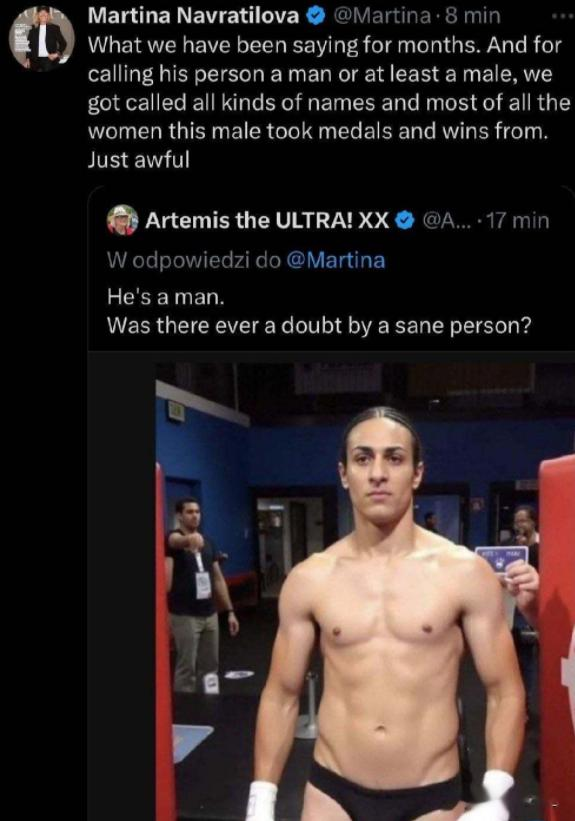
Task: Open quoted tweet via the "He's a man." text
Action: tap(165, 297)
